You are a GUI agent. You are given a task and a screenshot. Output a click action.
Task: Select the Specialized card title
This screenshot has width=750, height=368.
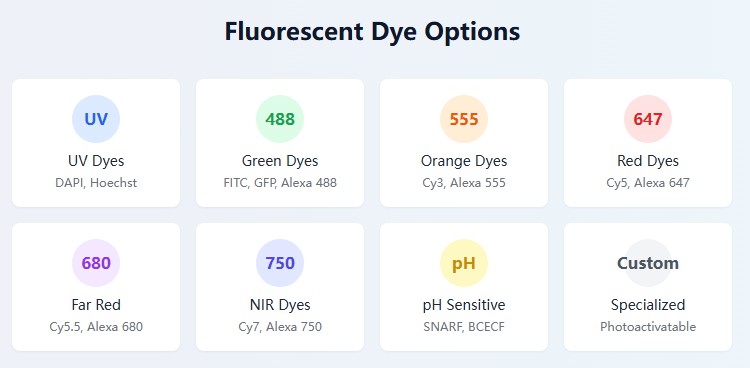pos(648,305)
